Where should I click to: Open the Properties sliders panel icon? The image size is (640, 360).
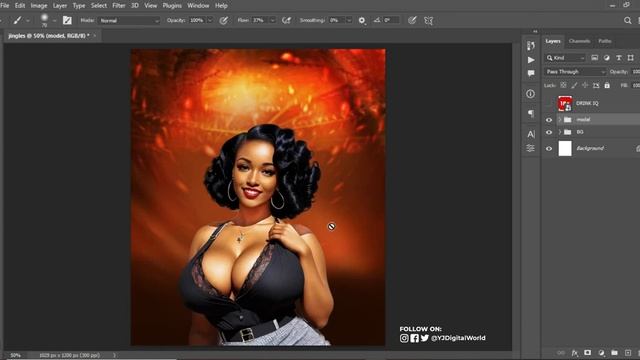(x=531, y=148)
